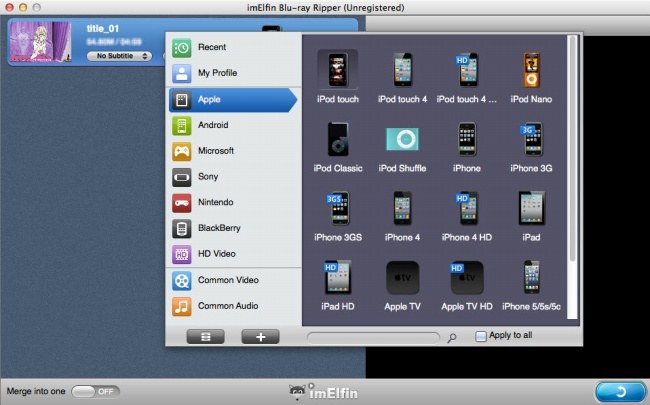Toggle the Merge into one switch

pos(95,391)
